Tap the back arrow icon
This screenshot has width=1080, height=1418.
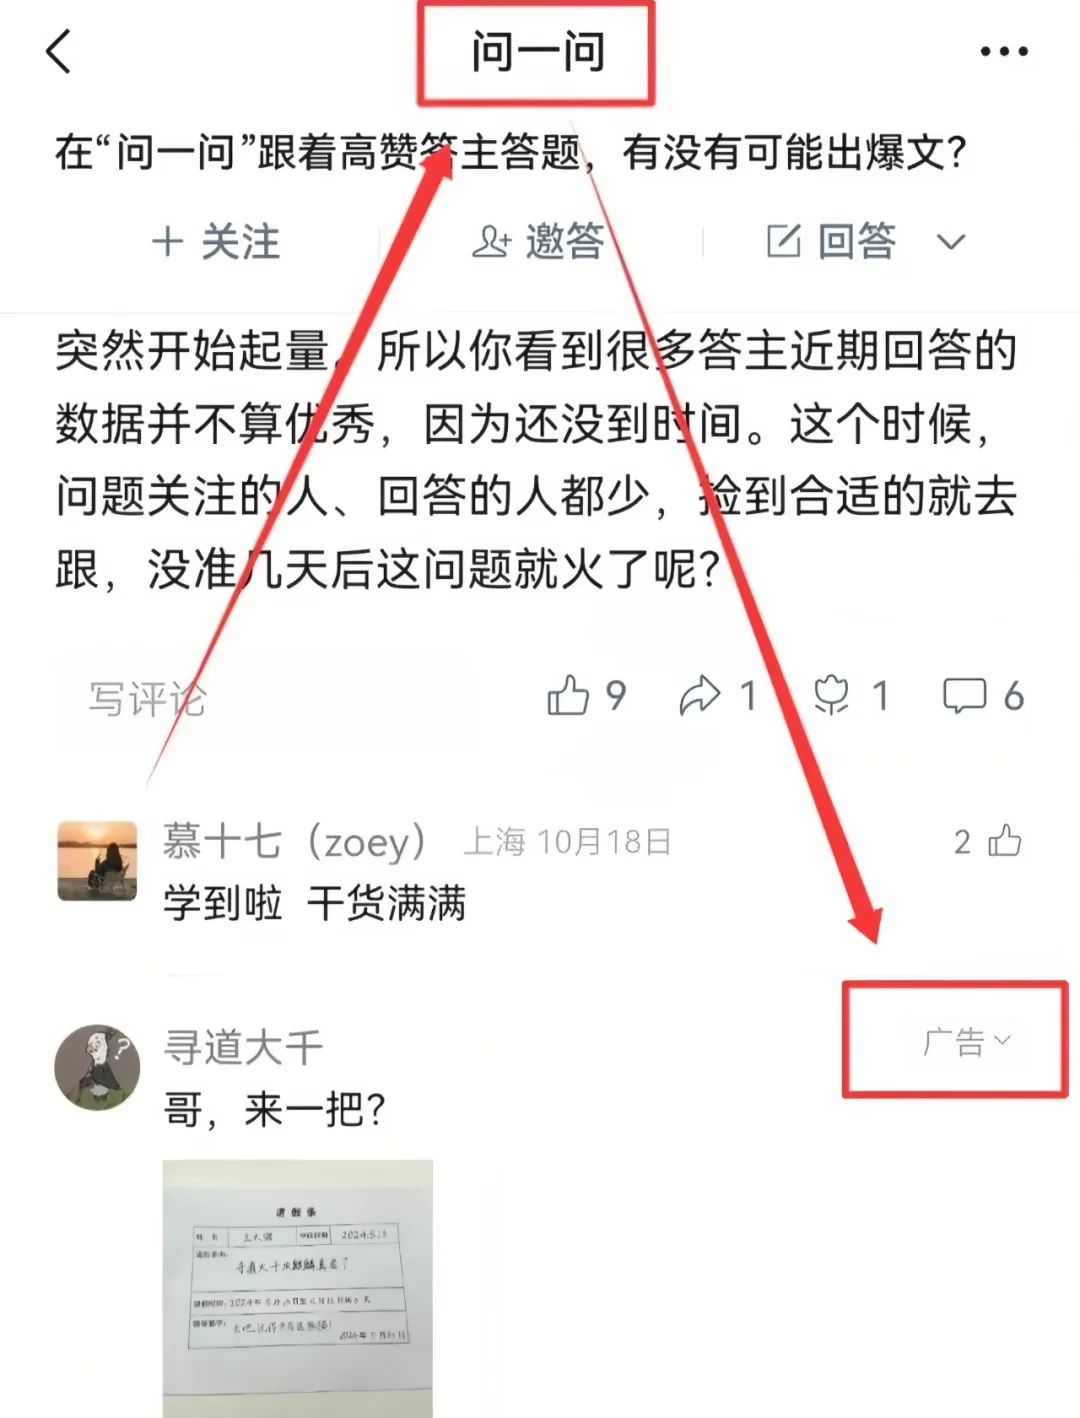59,51
